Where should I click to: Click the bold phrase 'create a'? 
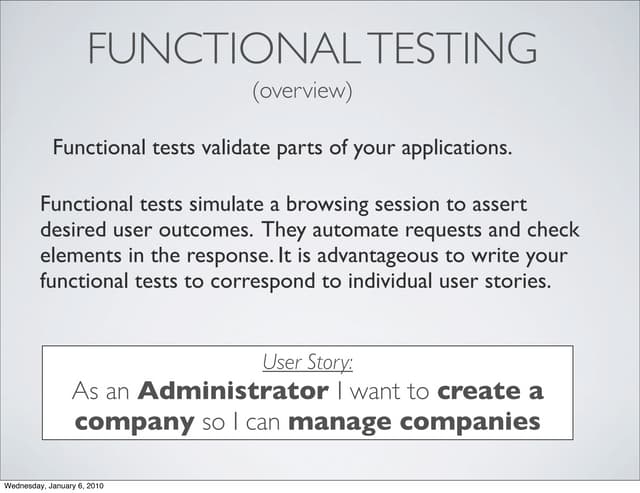[490, 390]
